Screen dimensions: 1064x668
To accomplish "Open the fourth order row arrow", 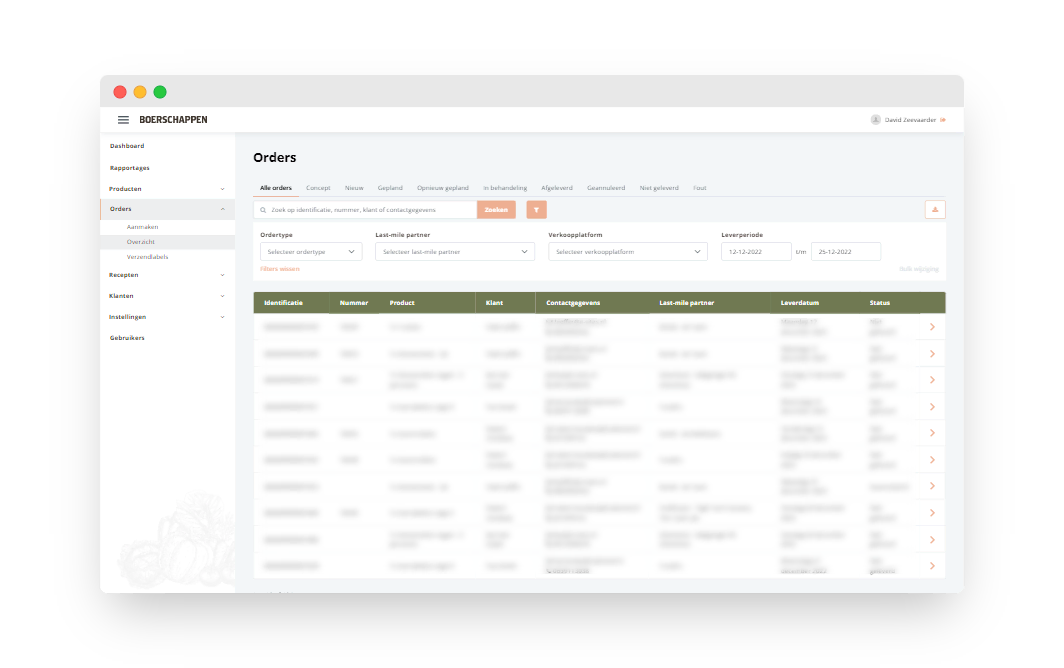I will tap(932, 407).
